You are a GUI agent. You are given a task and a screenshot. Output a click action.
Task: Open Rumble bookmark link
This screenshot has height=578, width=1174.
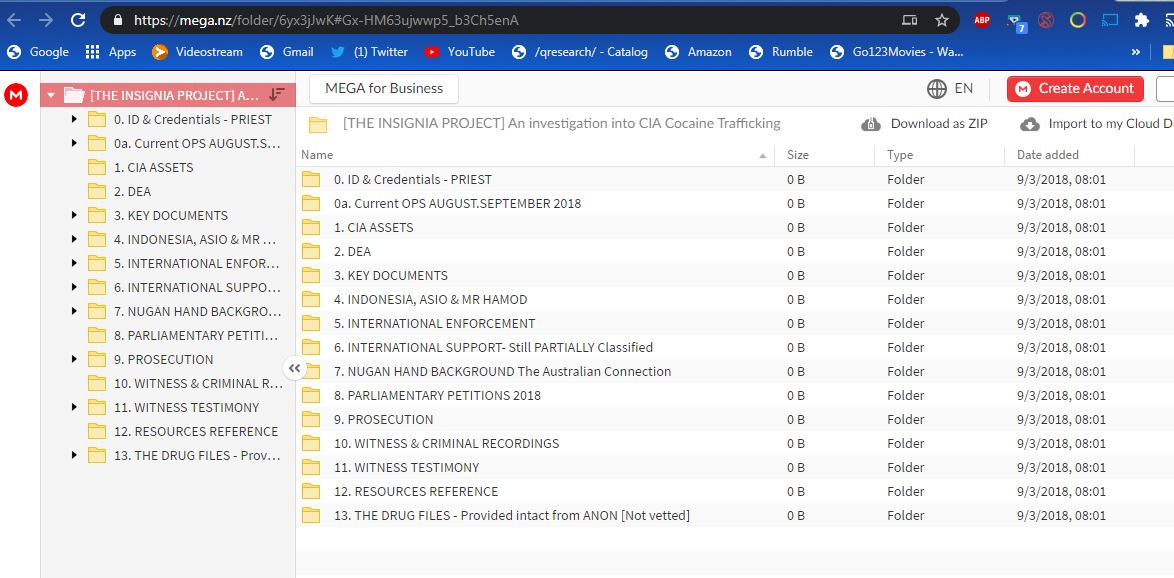(x=781, y=52)
